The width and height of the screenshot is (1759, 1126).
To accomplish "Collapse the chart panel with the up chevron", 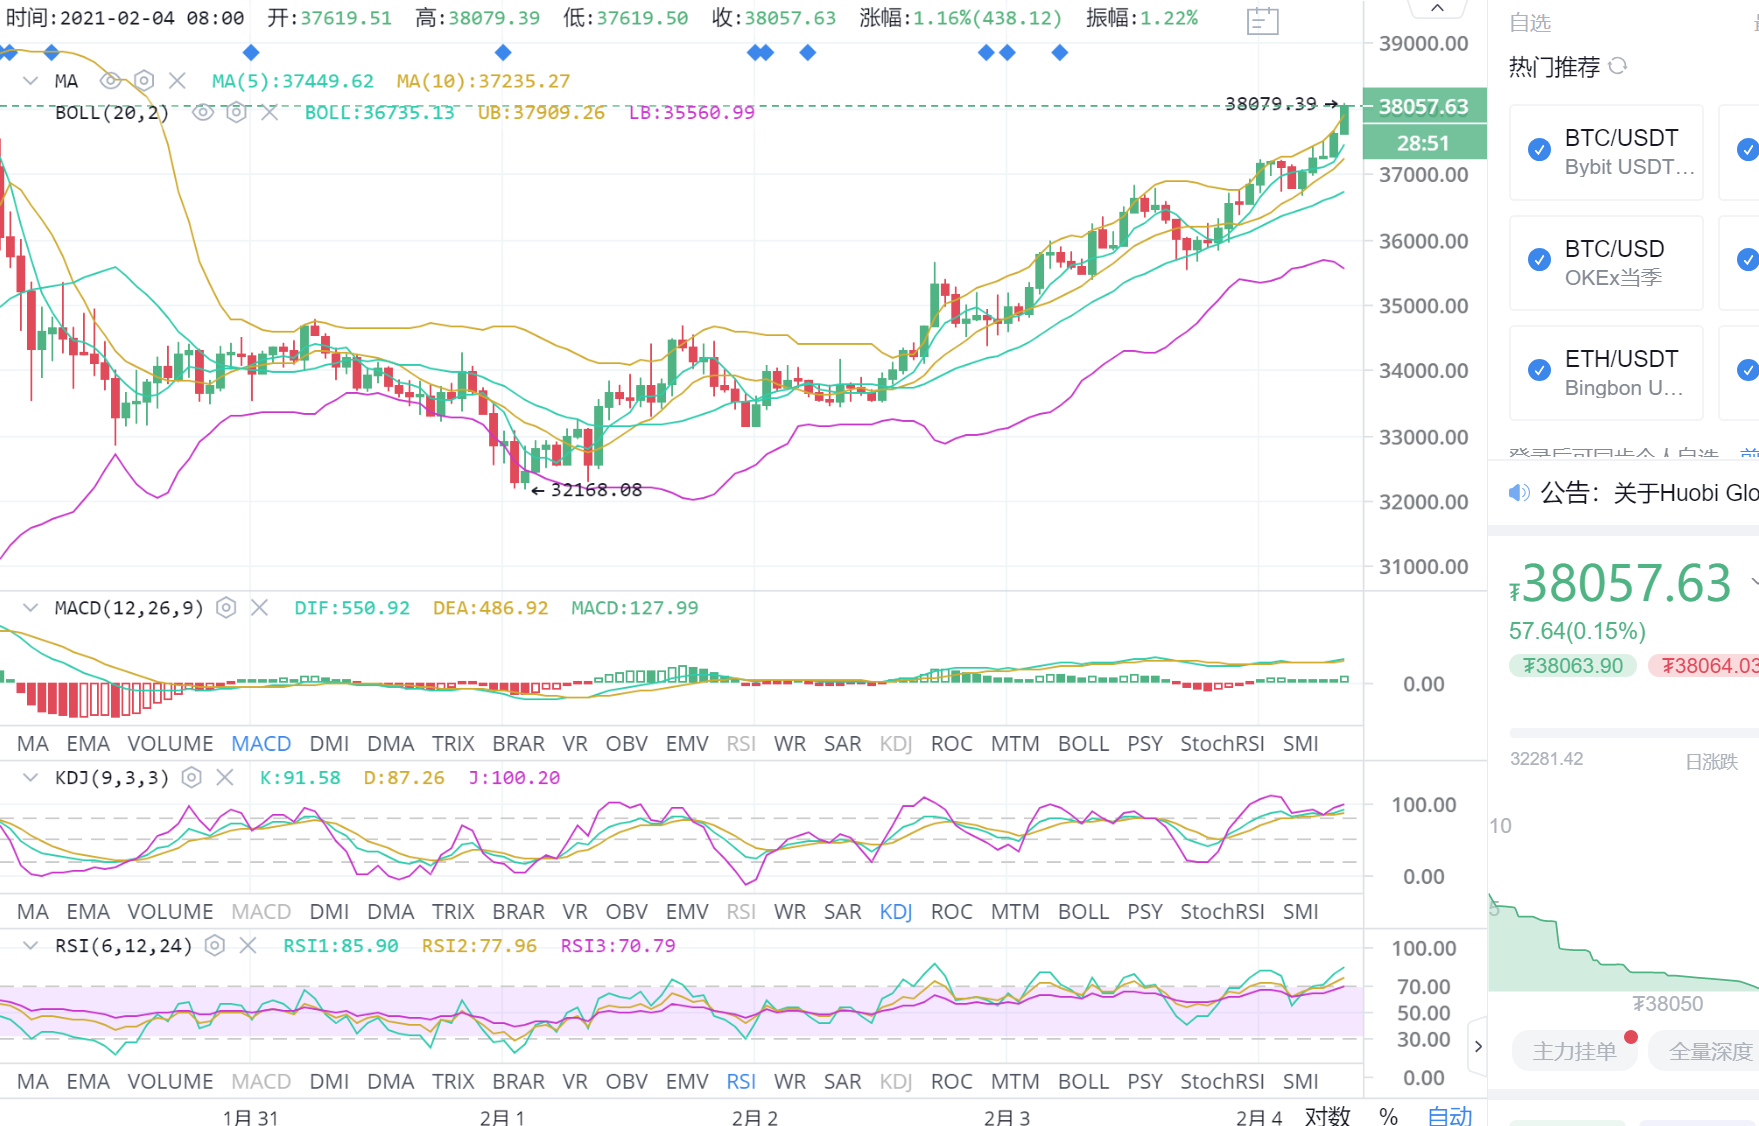I will pyautogui.click(x=1437, y=8).
